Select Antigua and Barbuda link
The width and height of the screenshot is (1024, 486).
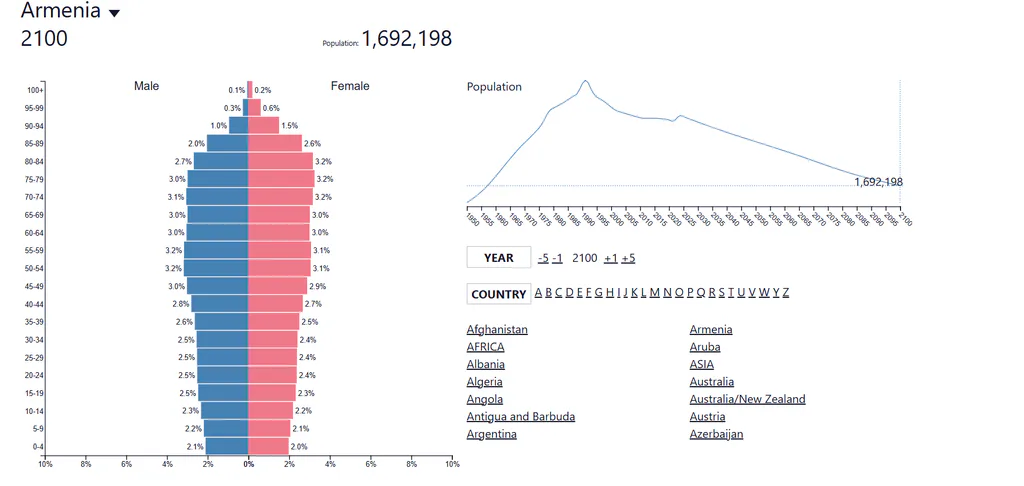pos(520,417)
